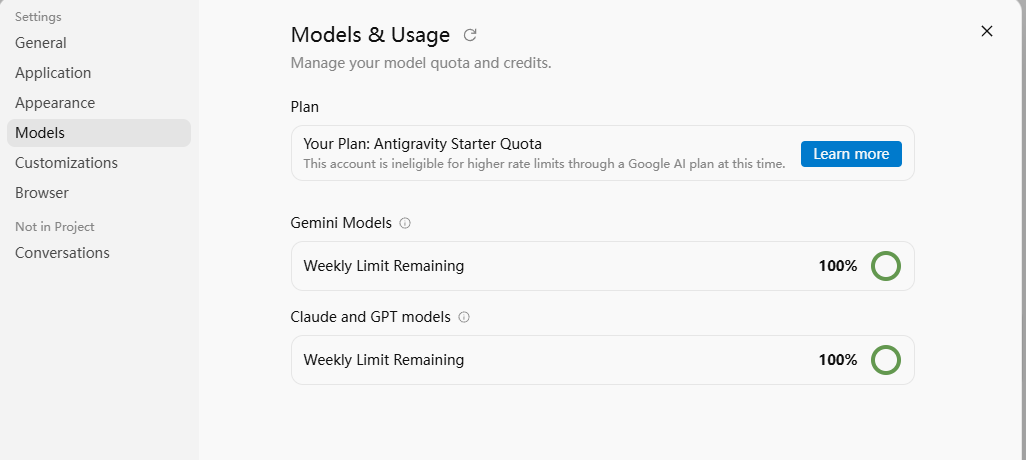Click the 100% value for Gemini Models

(838, 266)
